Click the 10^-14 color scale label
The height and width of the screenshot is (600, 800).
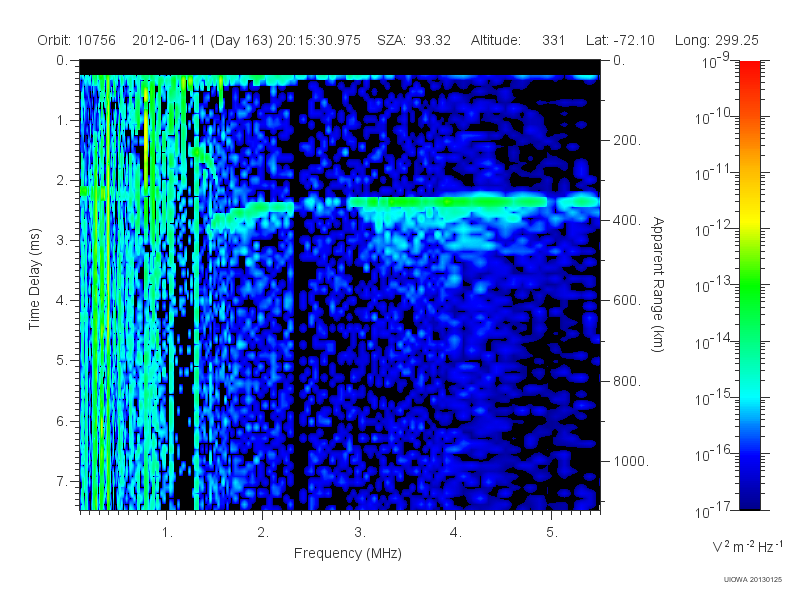coord(714,342)
